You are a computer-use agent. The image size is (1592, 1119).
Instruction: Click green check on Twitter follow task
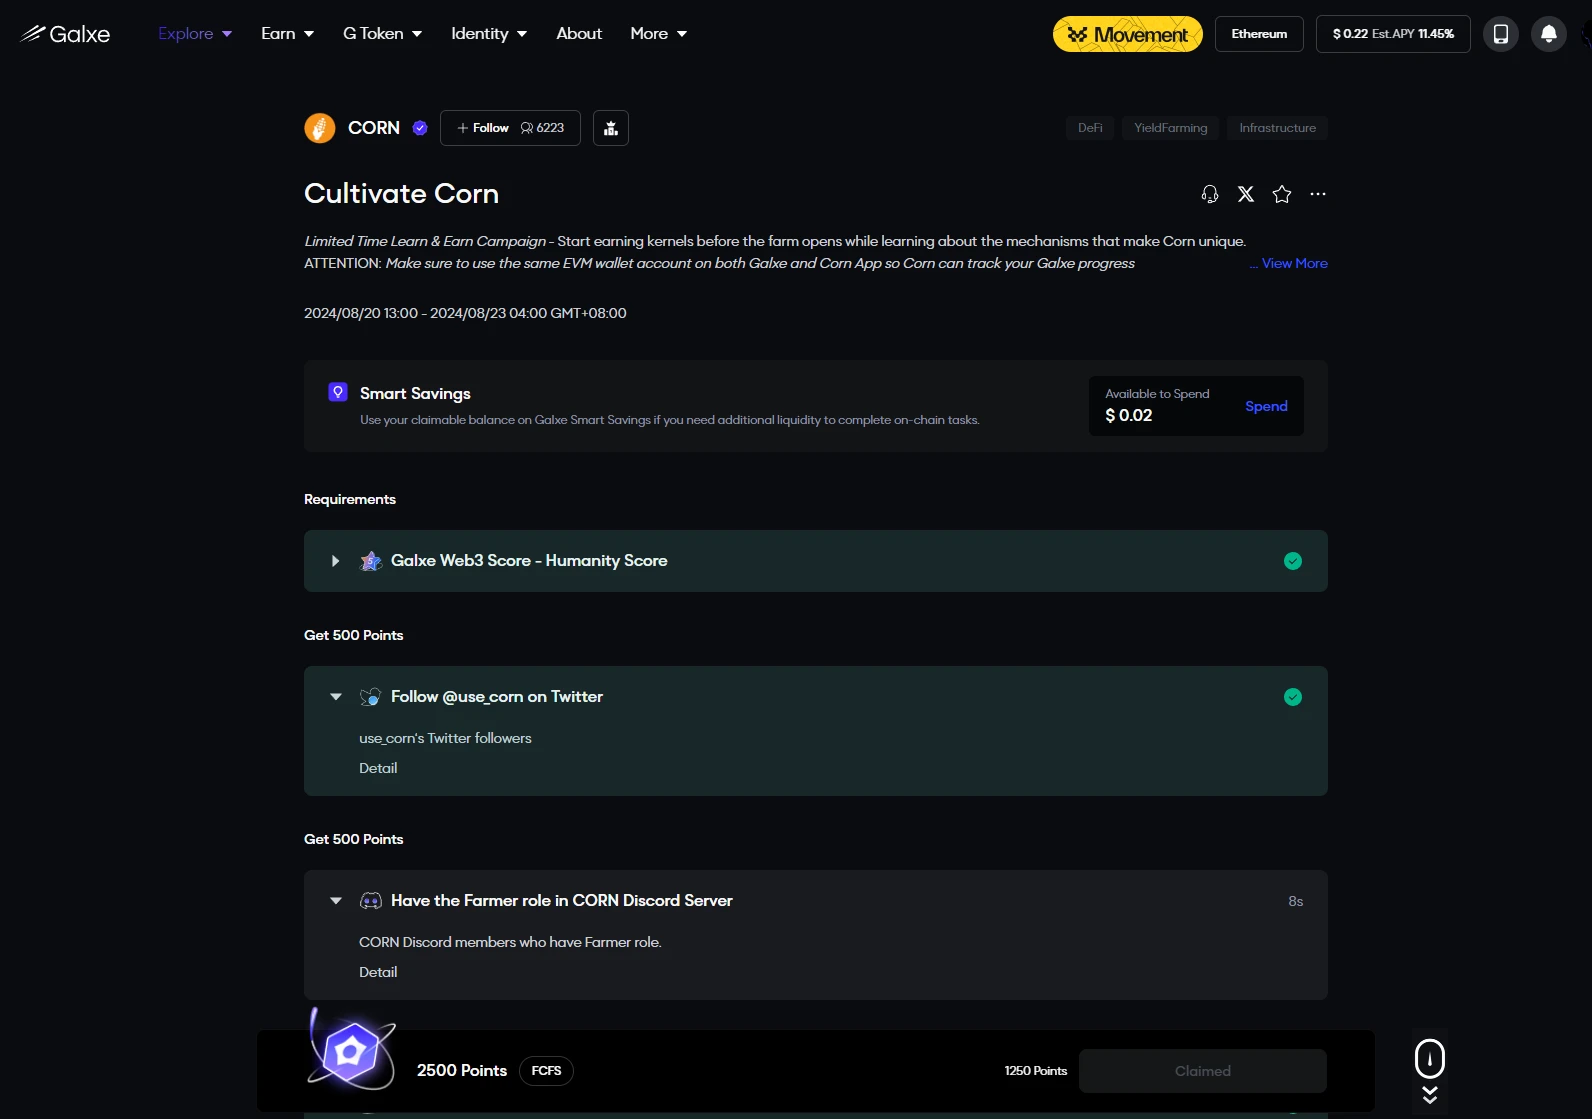click(x=1292, y=697)
